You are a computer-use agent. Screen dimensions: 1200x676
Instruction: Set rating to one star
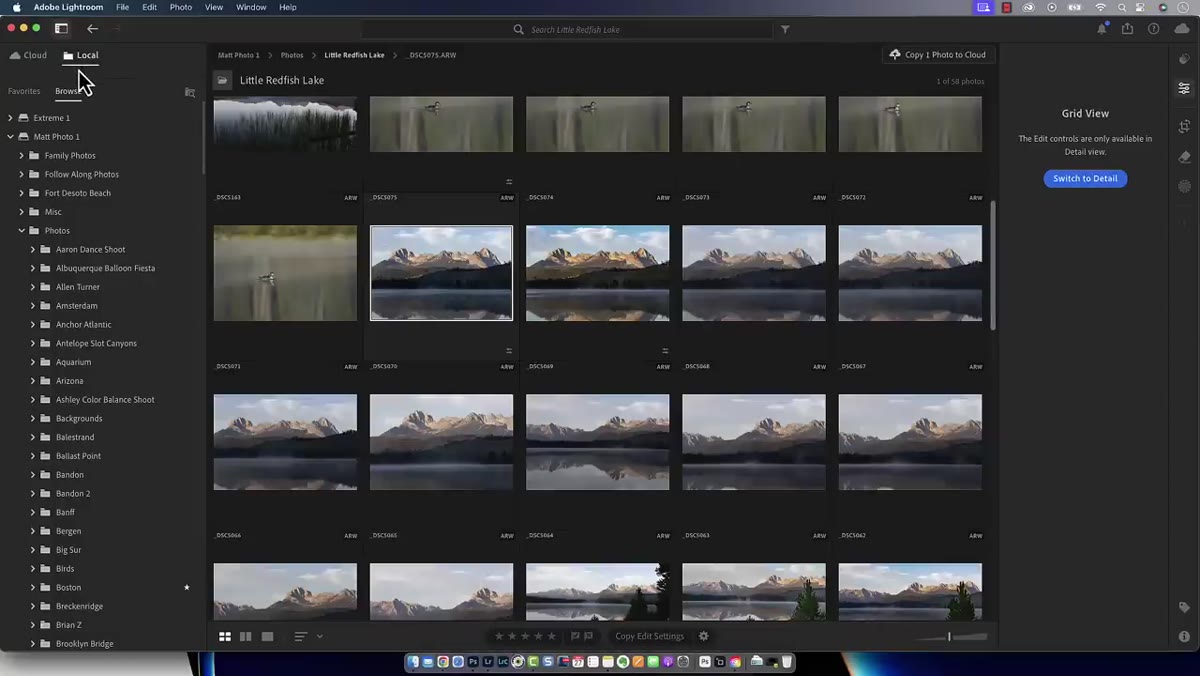[x=499, y=636]
